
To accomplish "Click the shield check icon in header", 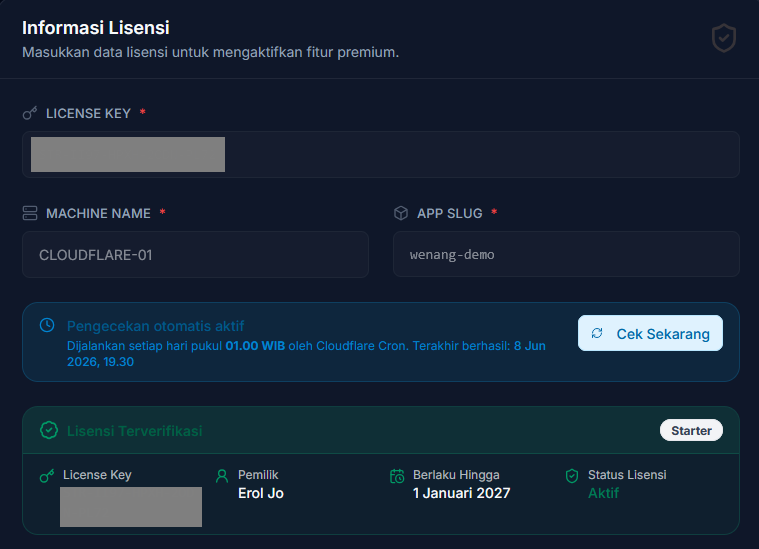I will [724, 38].
